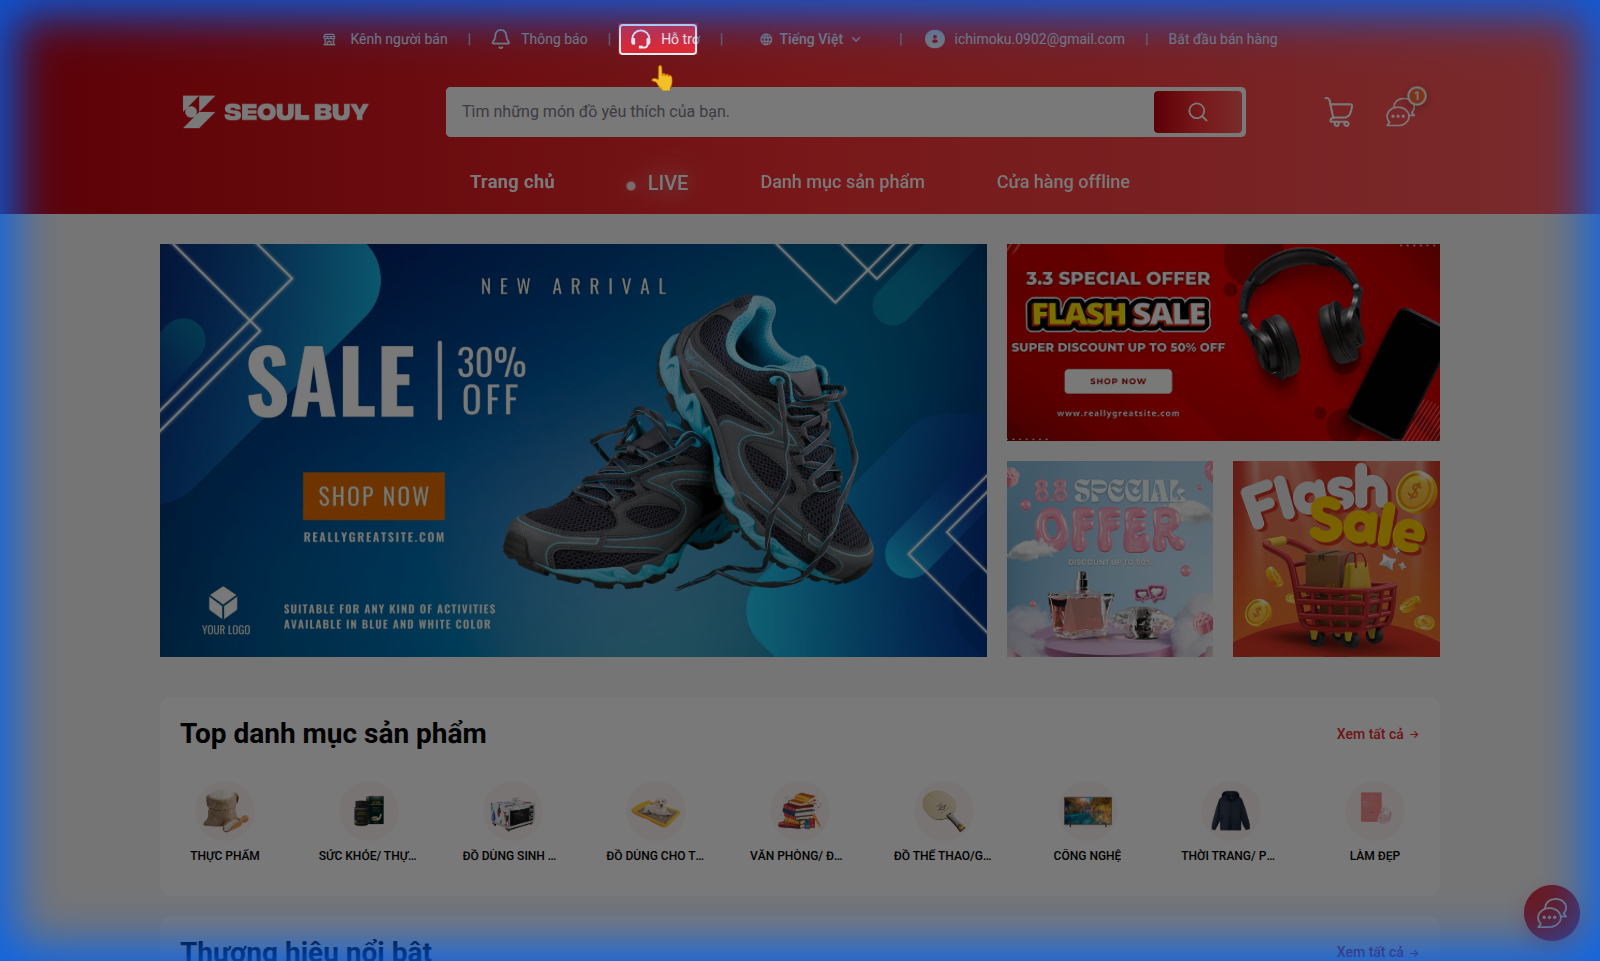
Task: Click the search magnifier button
Action: click(1197, 112)
